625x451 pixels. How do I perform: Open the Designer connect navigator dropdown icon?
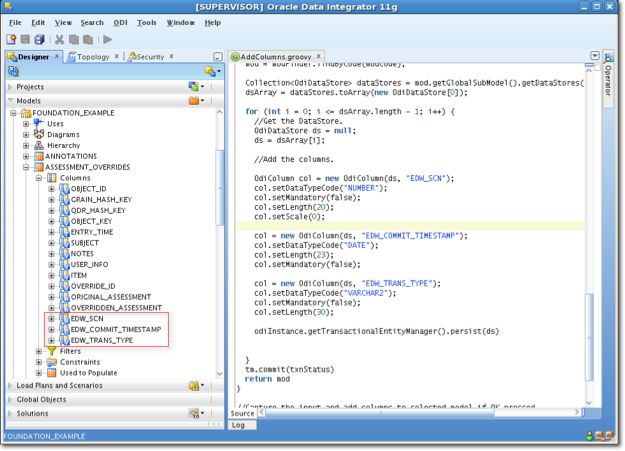[213, 71]
